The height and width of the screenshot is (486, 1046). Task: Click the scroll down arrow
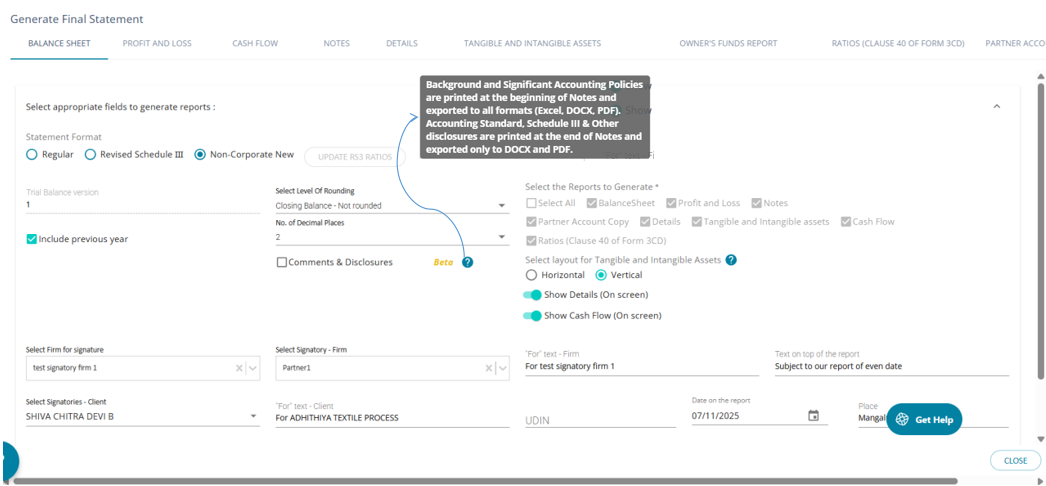tap(1041, 439)
